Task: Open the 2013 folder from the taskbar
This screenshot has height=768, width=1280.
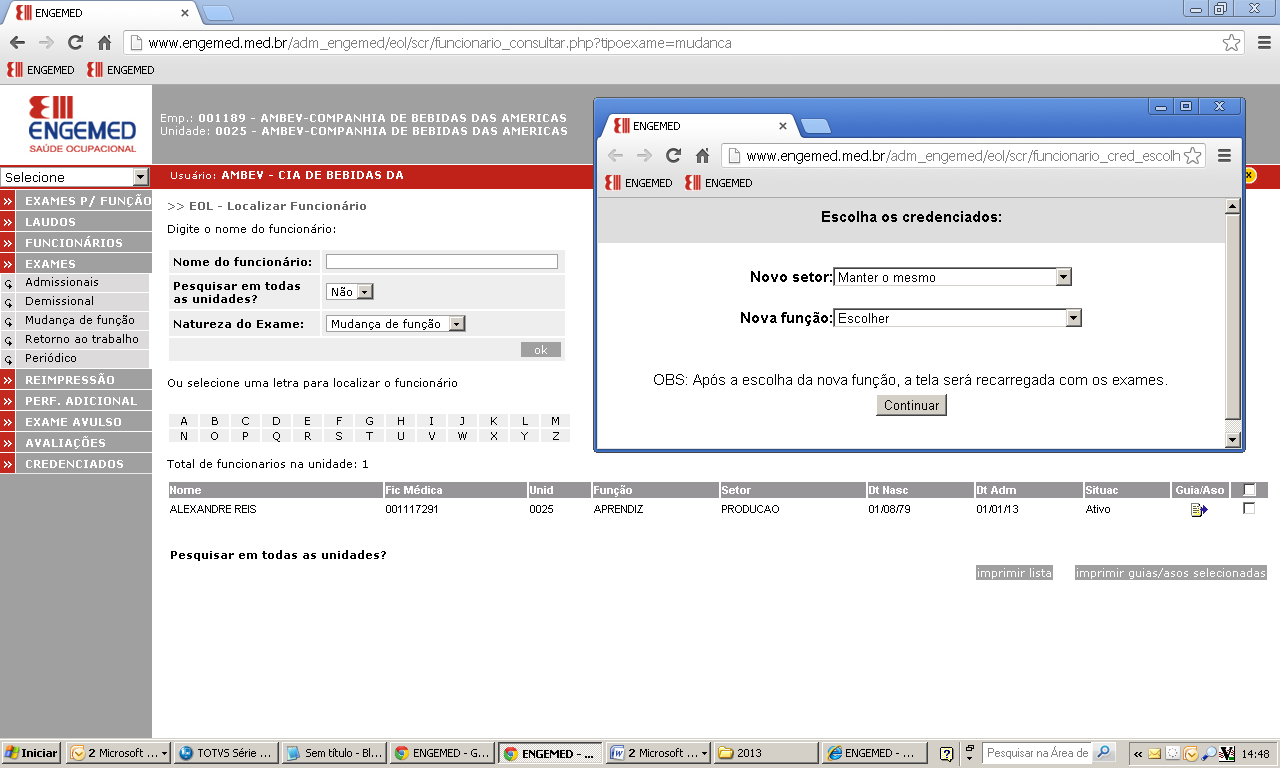Action: (766, 753)
